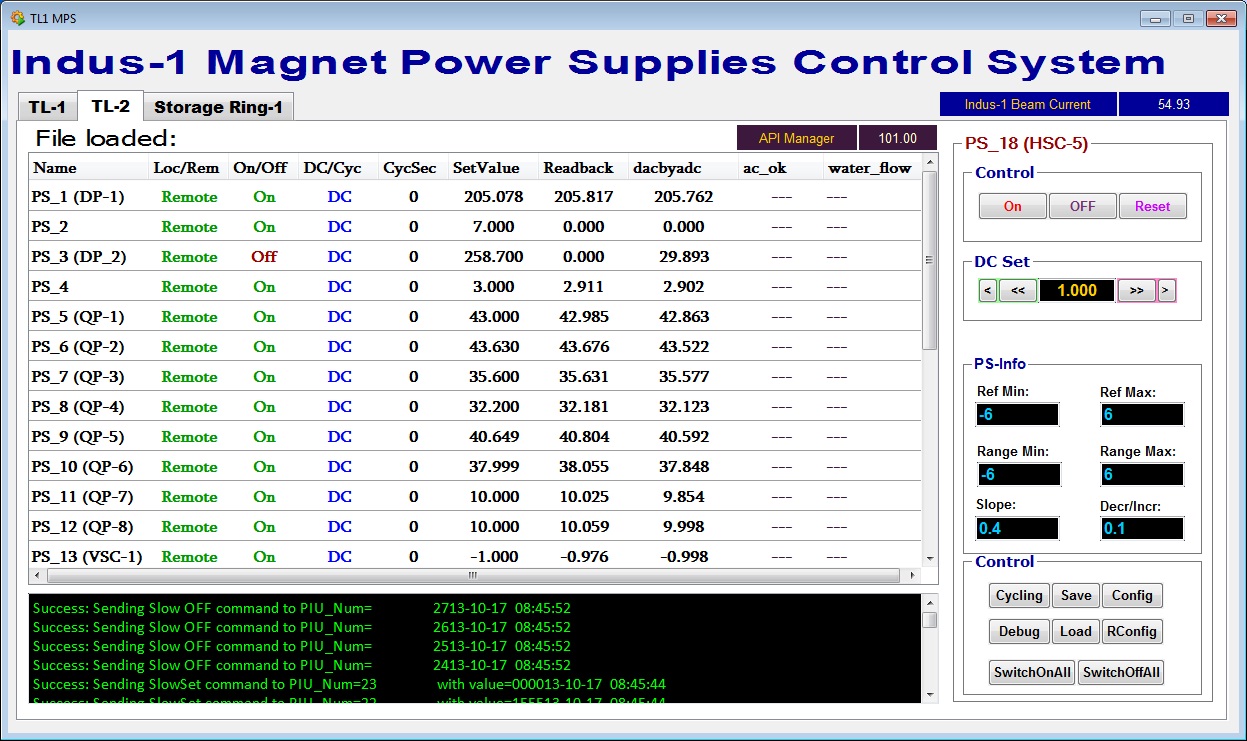1247x741 pixels.
Task: Click the DC/Cyc column header
Action: click(x=339, y=168)
